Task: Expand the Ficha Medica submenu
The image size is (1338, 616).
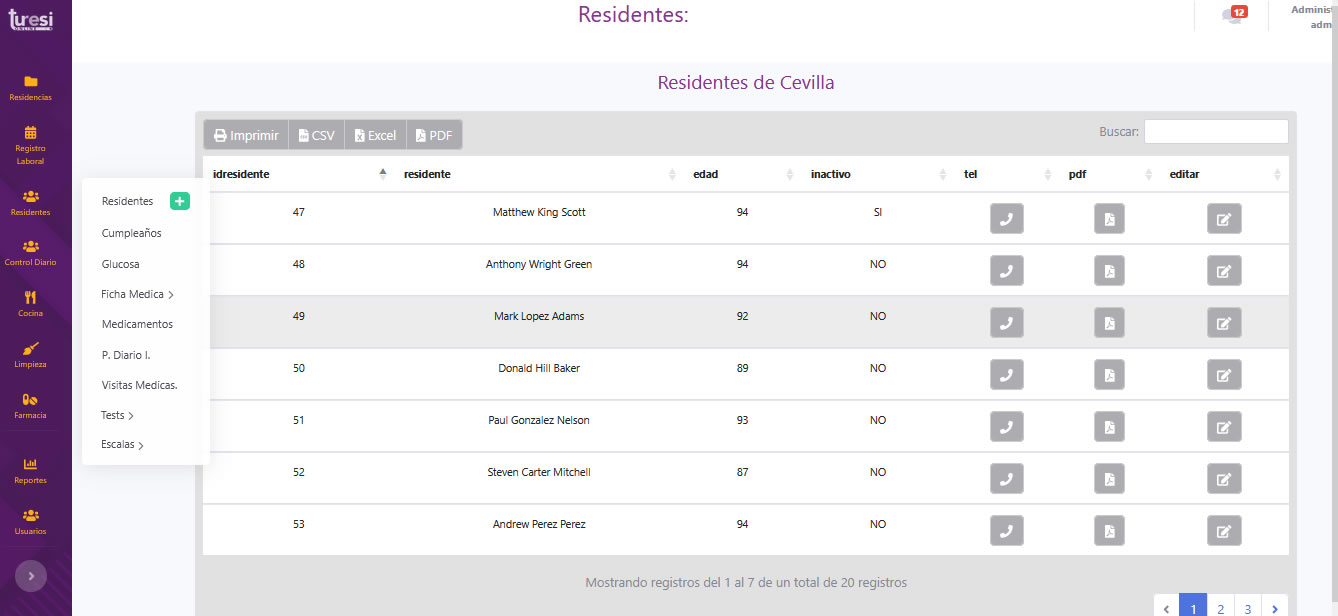Action: [137, 294]
